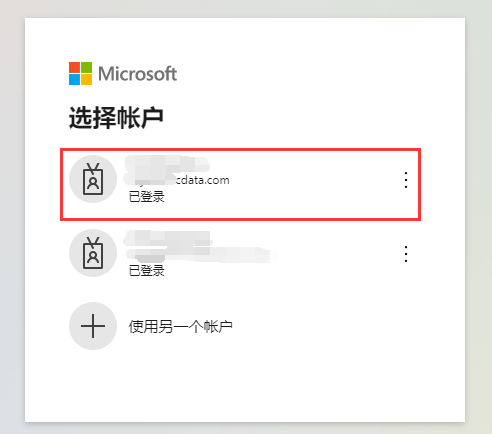This screenshot has height=434, width=492.
Task: Click the green square in the Microsoft logo
Action: click(86, 67)
